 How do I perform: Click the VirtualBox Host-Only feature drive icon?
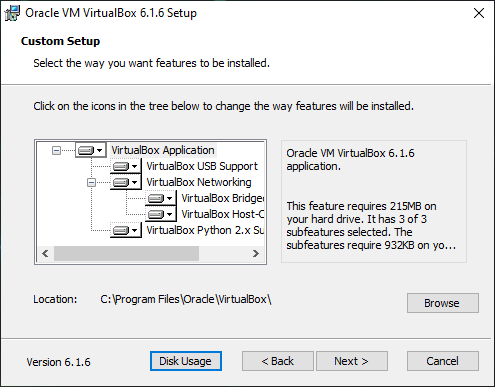[156, 214]
